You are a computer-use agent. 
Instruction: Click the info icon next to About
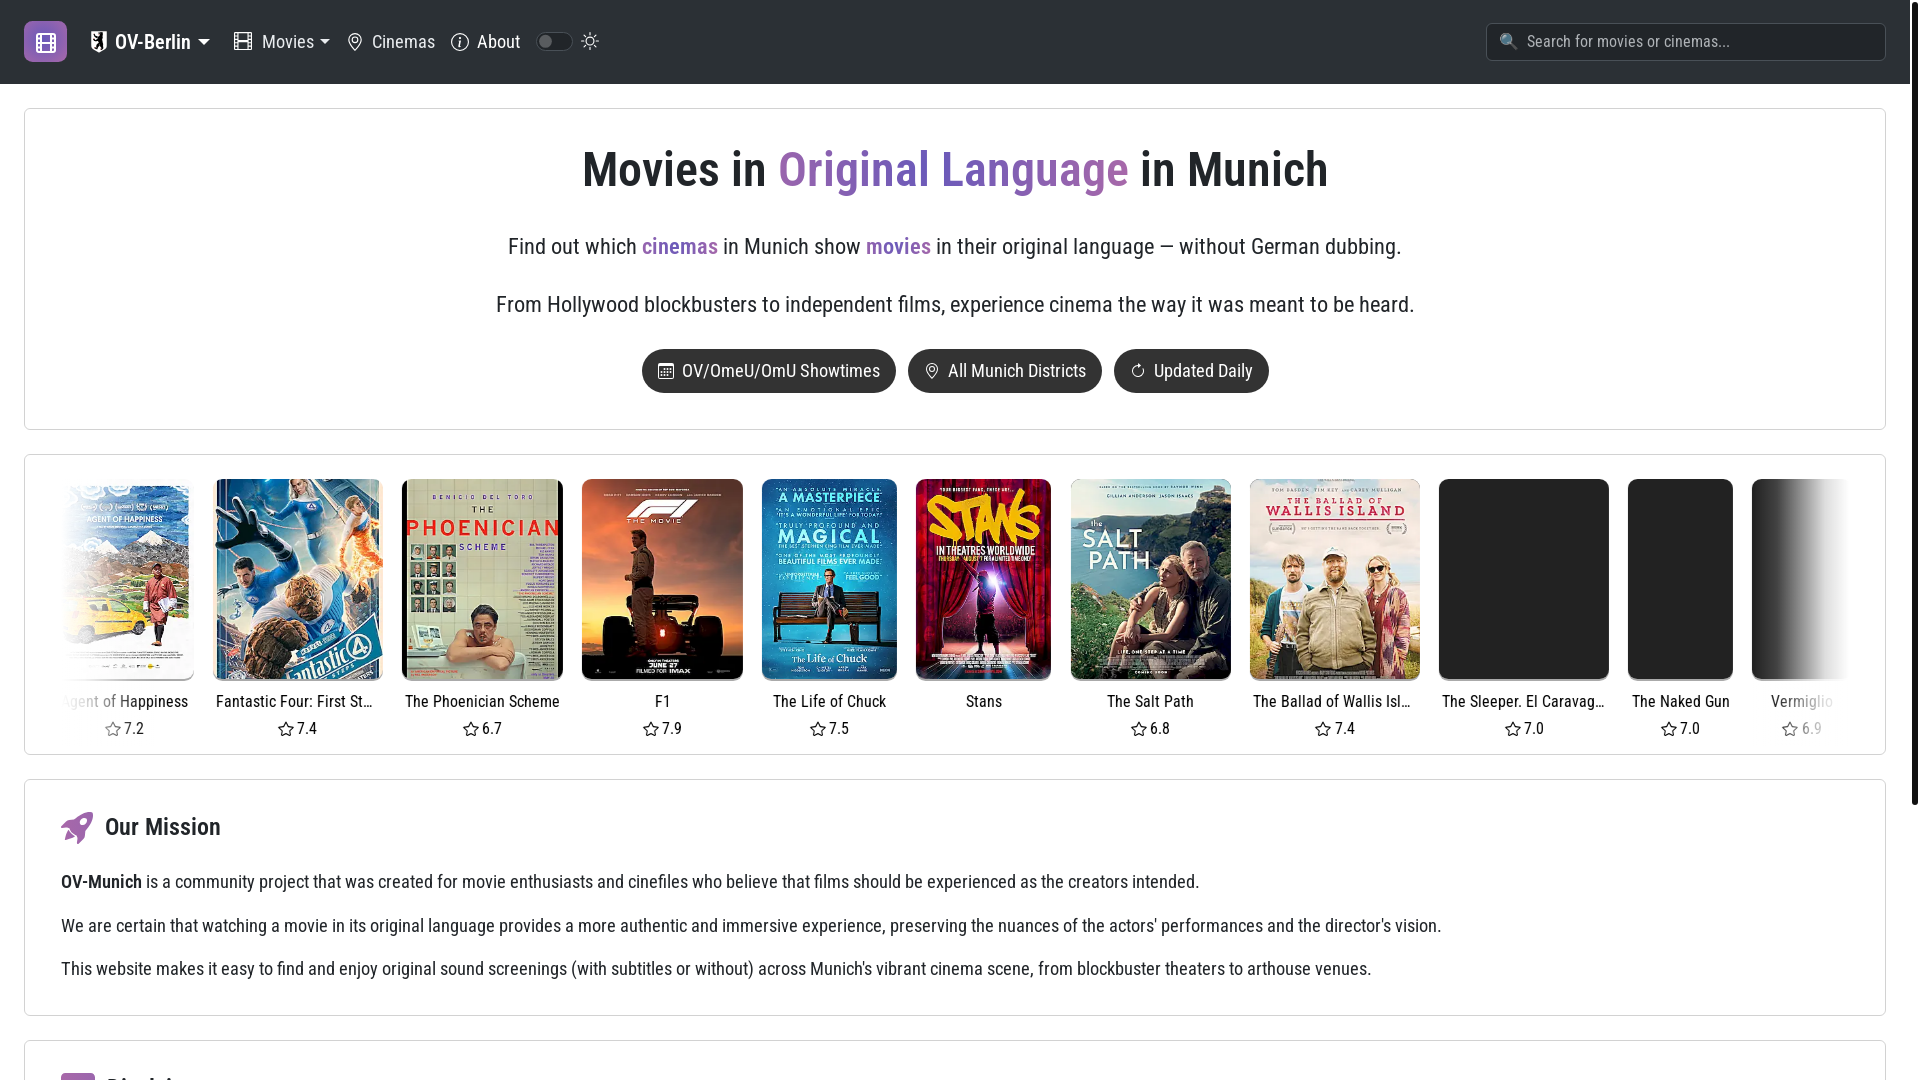click(460, 42)
